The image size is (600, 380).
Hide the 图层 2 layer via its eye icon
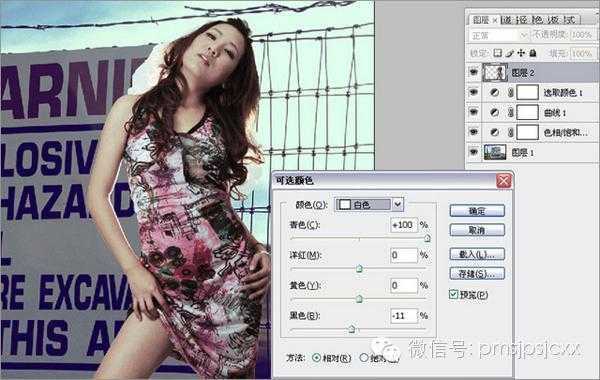(x=474, y=72)
